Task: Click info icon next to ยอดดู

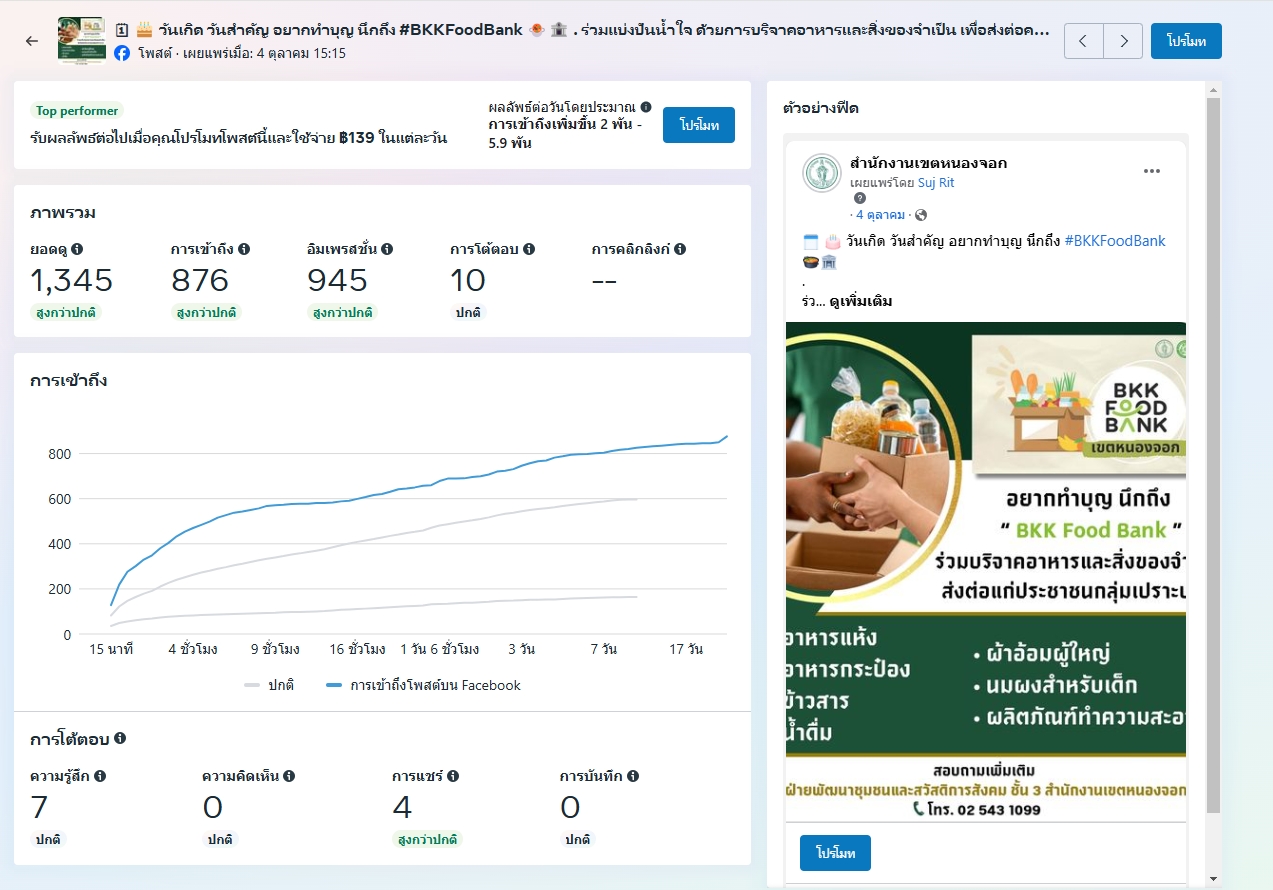Action: (x=77, y=249)
